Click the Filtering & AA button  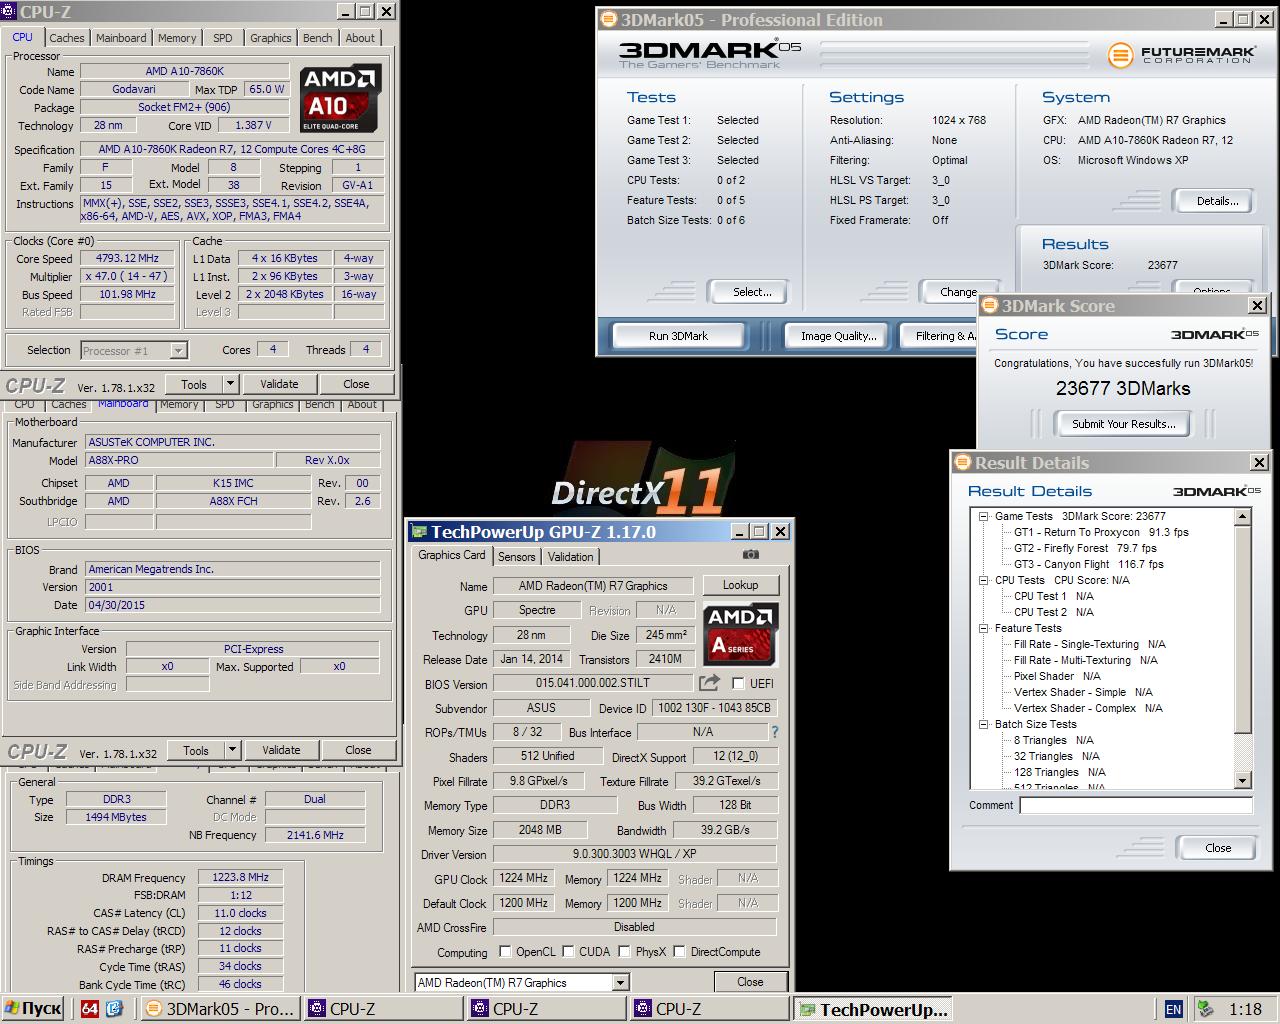(940, 336)
